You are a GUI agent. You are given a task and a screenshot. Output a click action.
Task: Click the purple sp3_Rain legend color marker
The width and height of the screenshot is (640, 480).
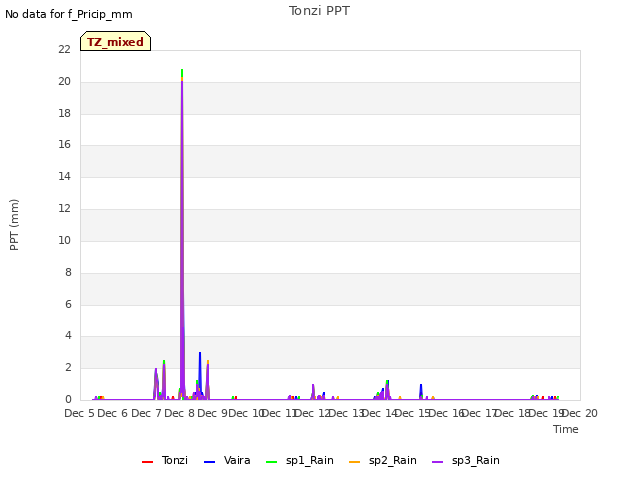(x=438, y=462)
